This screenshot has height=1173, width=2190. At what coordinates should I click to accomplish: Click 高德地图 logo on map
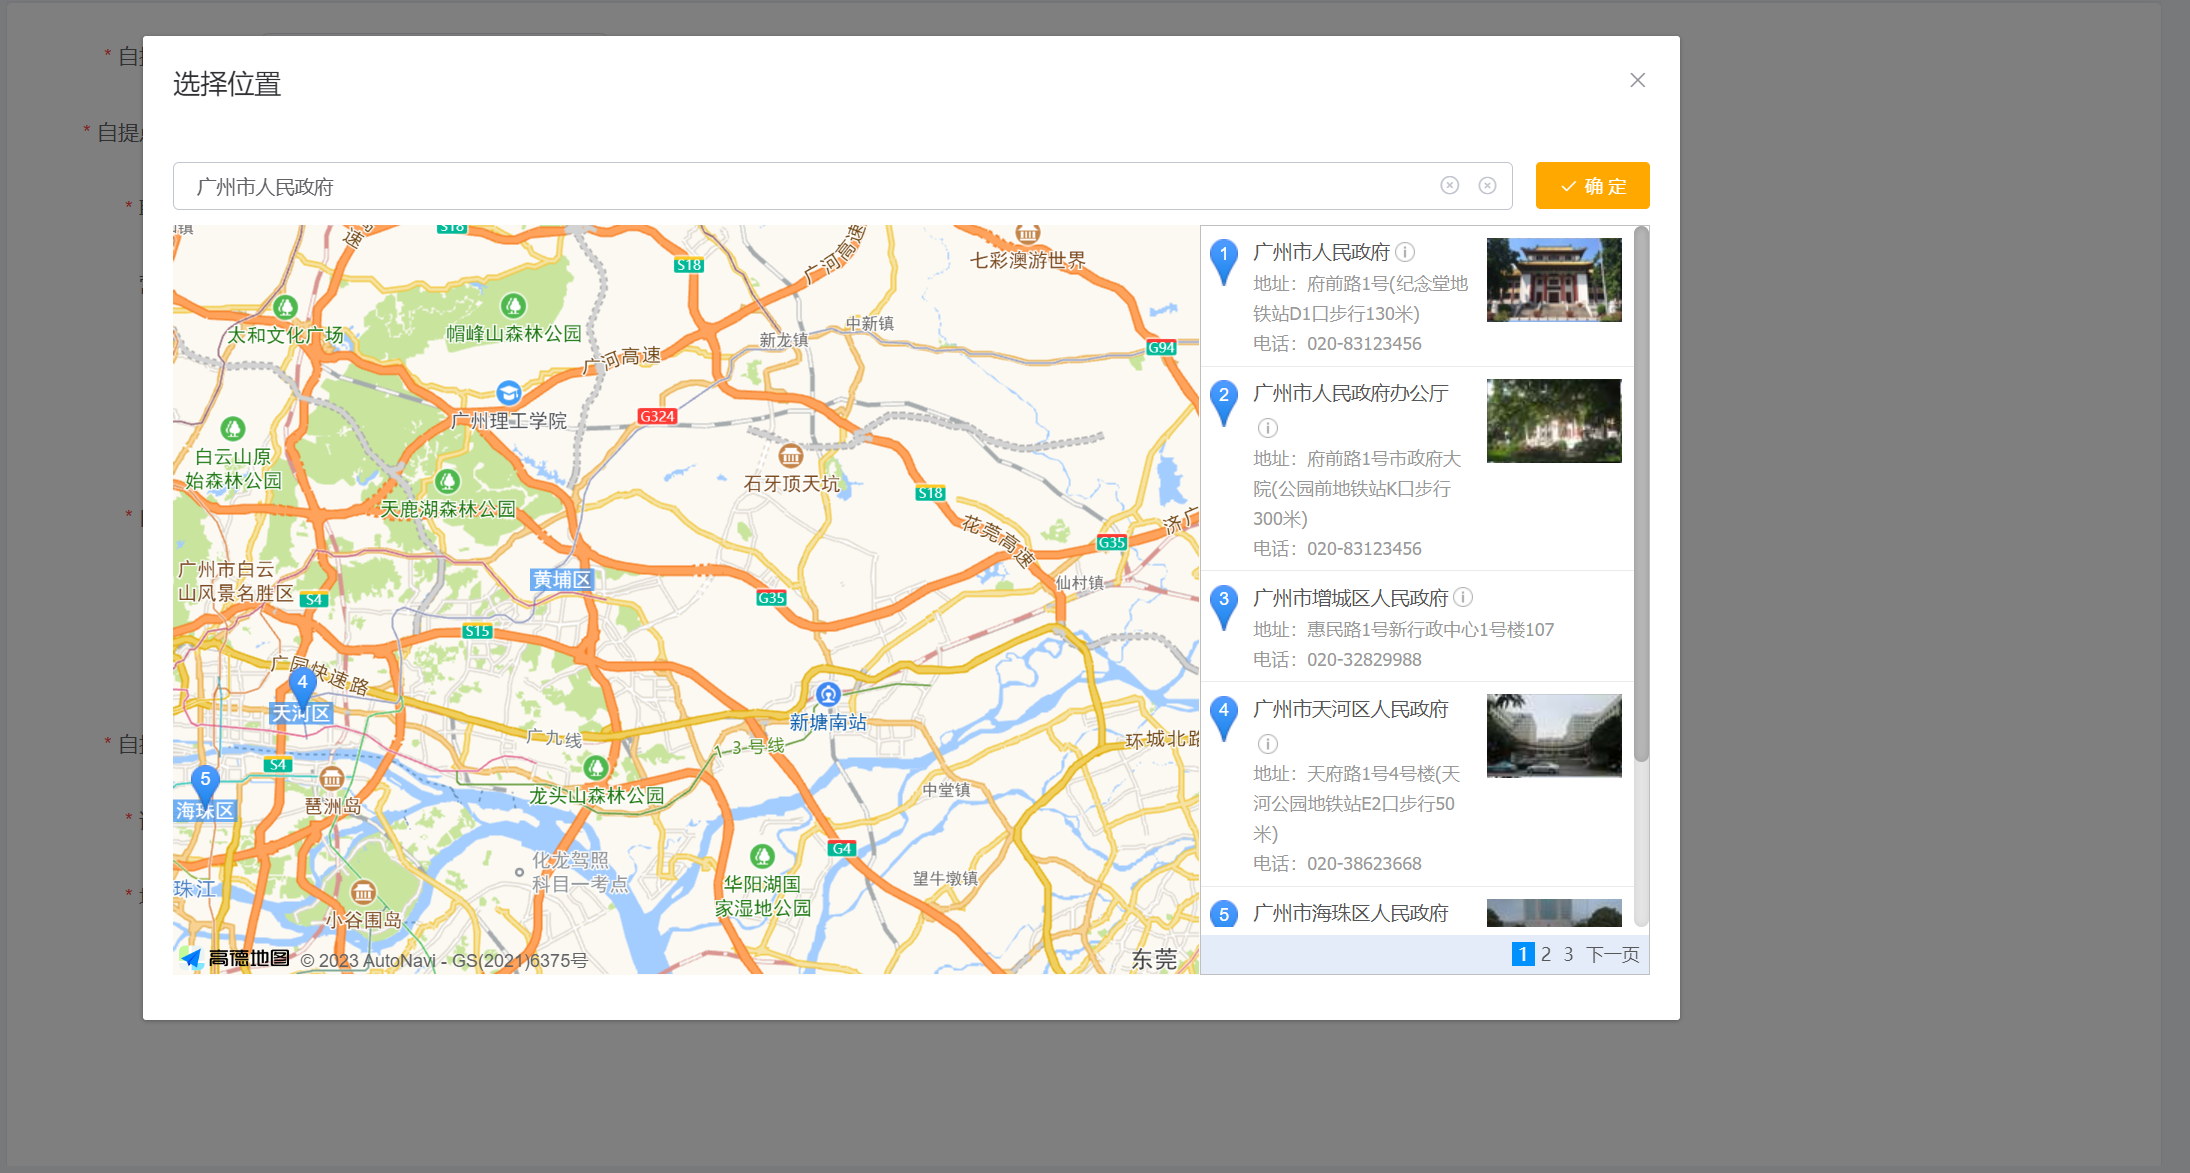point(236,958)
